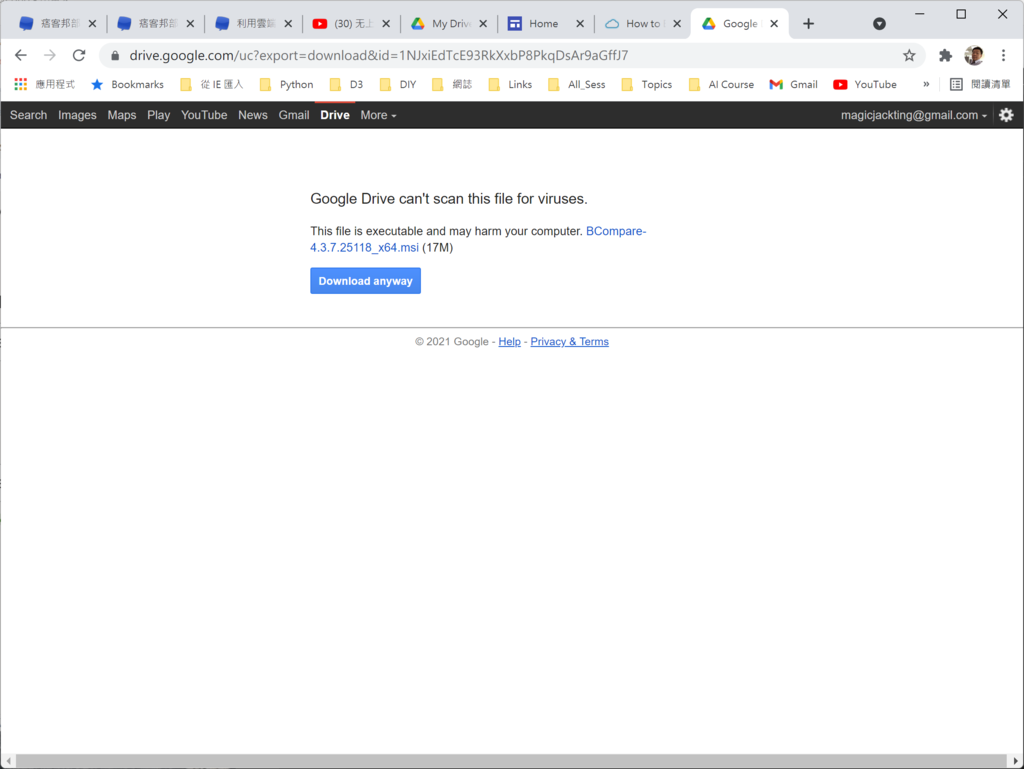Go to Play in Google bar
Screen dimensions: 1024x769
click(158, 115)
